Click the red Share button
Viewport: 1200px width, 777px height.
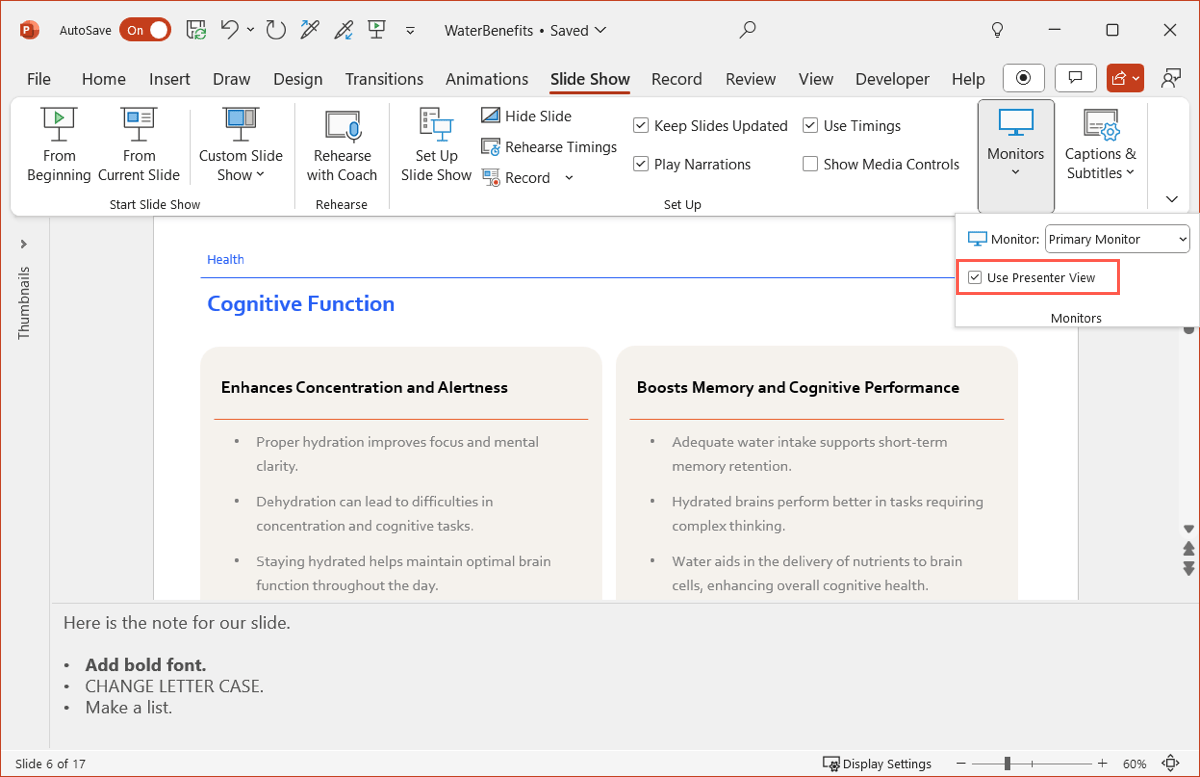1125,77
